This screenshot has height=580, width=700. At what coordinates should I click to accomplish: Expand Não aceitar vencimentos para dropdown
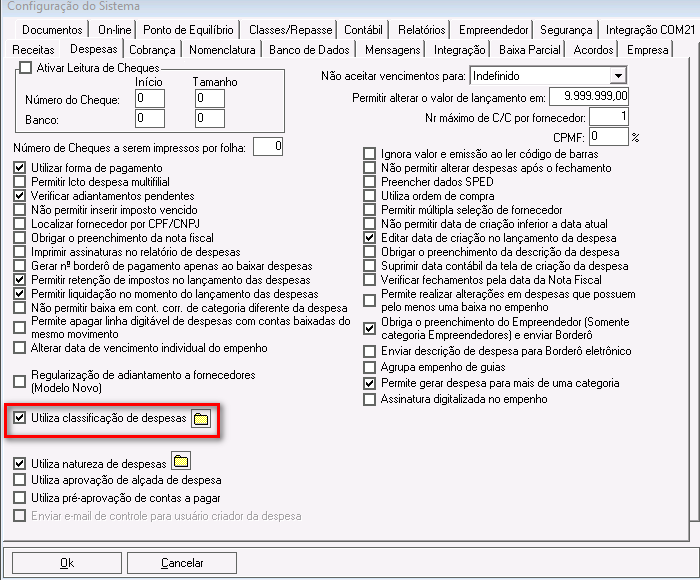coord(618,76)
